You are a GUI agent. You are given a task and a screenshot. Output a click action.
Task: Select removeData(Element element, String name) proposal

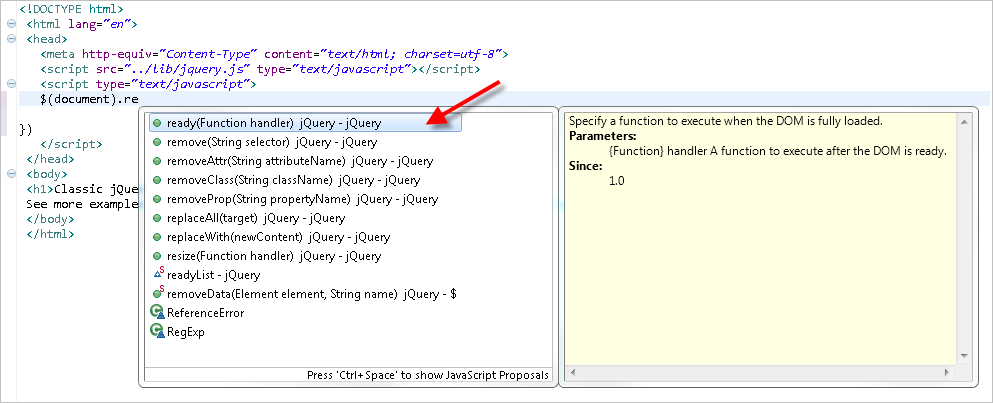(x=312, y=294)
